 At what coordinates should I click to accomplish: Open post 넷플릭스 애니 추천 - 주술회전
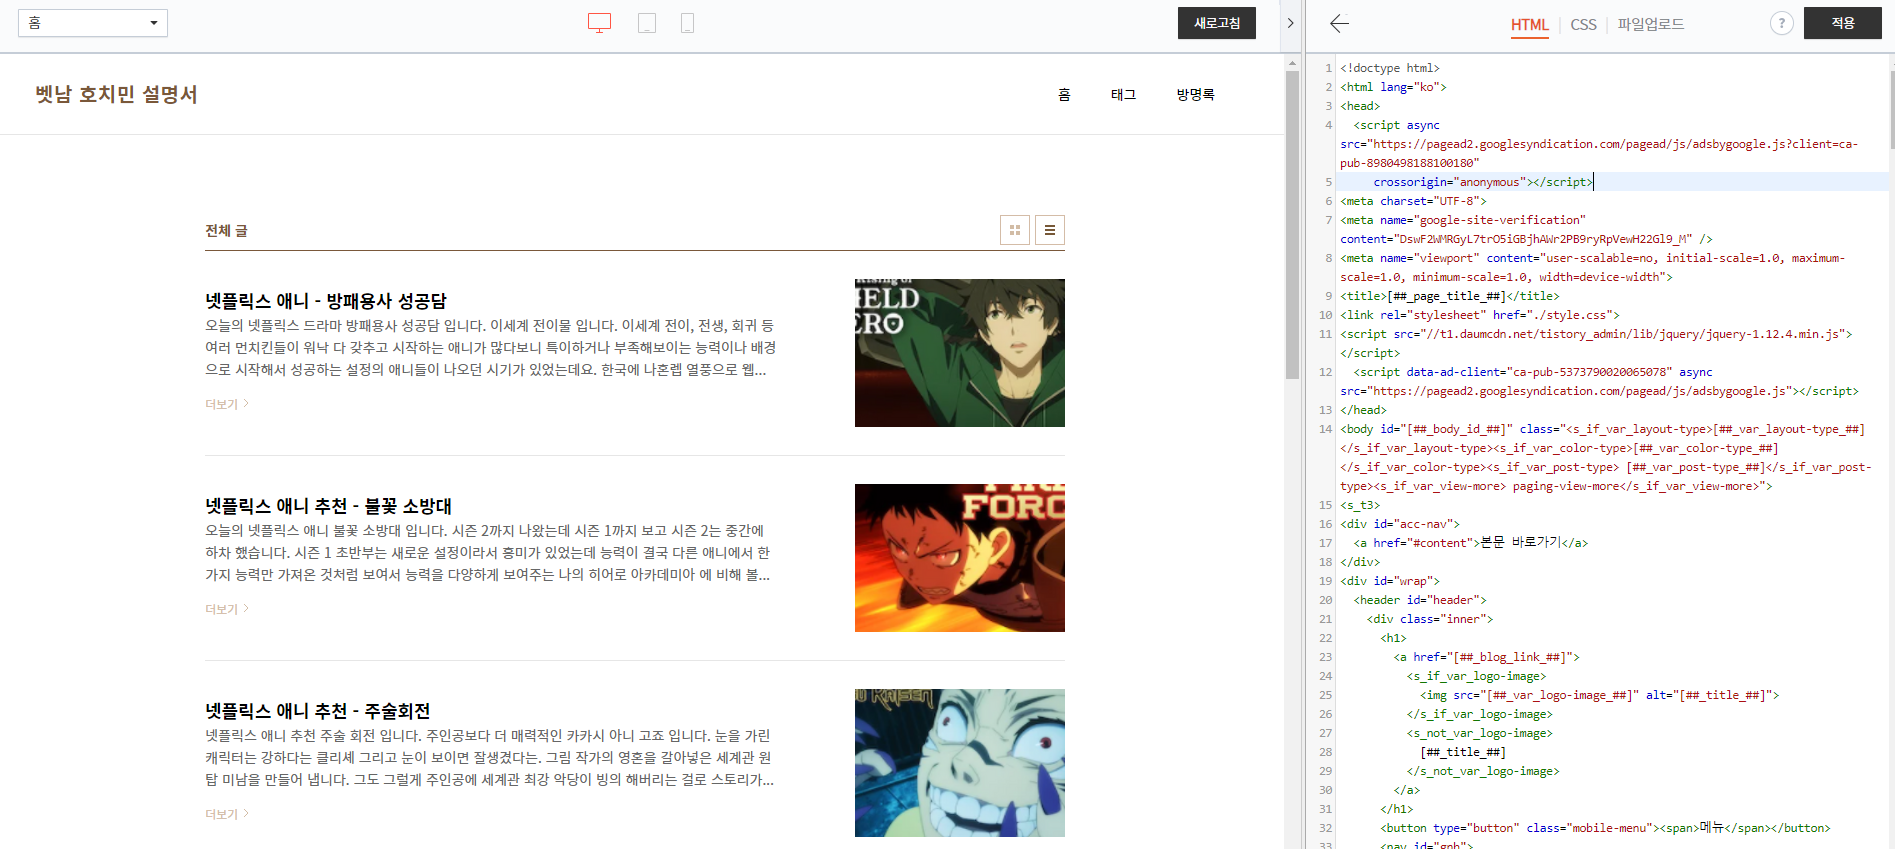click(318, 711)
